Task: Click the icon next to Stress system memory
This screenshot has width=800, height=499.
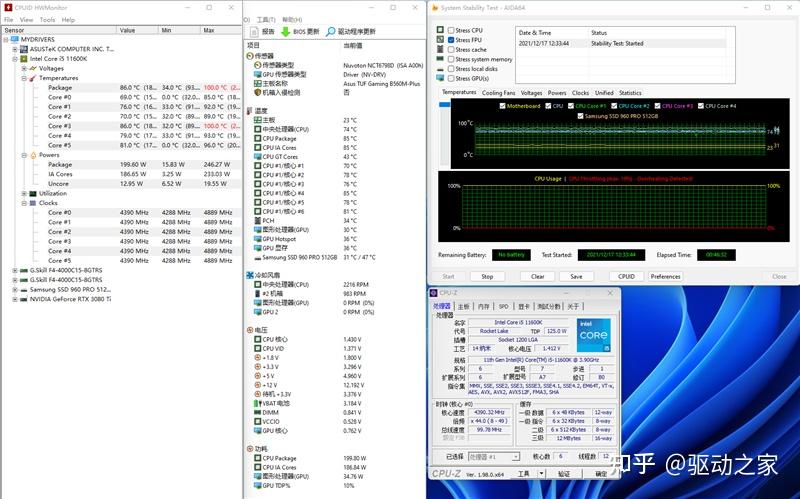Action: [x=440, y=59]
